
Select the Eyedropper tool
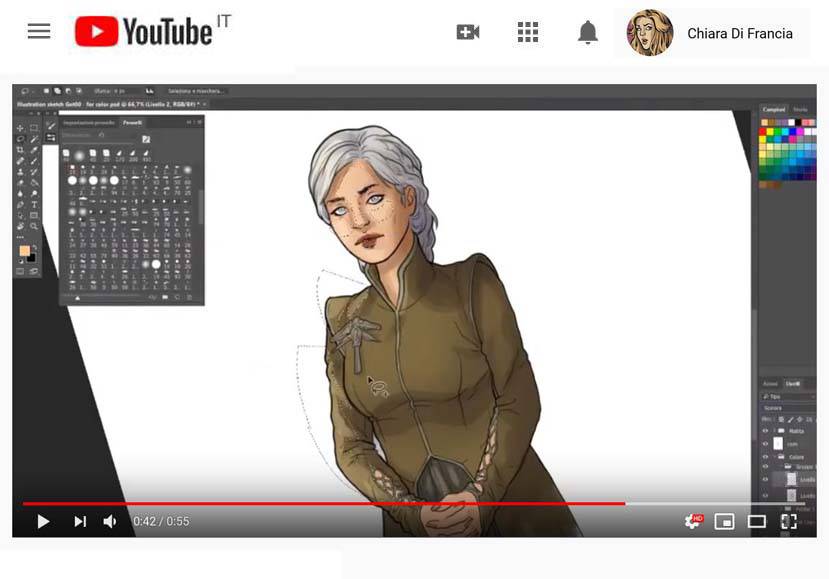click(x=34, y=150)
